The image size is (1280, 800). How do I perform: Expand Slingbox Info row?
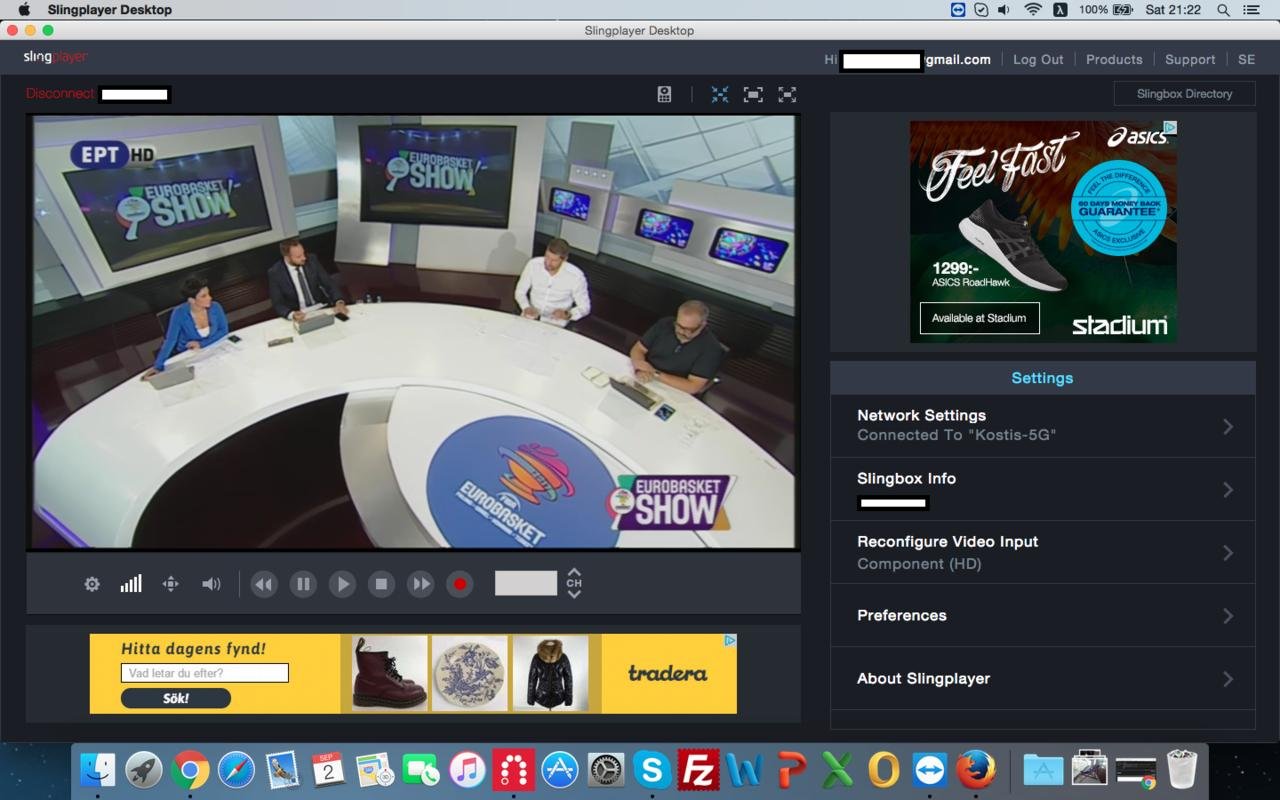1043,489
